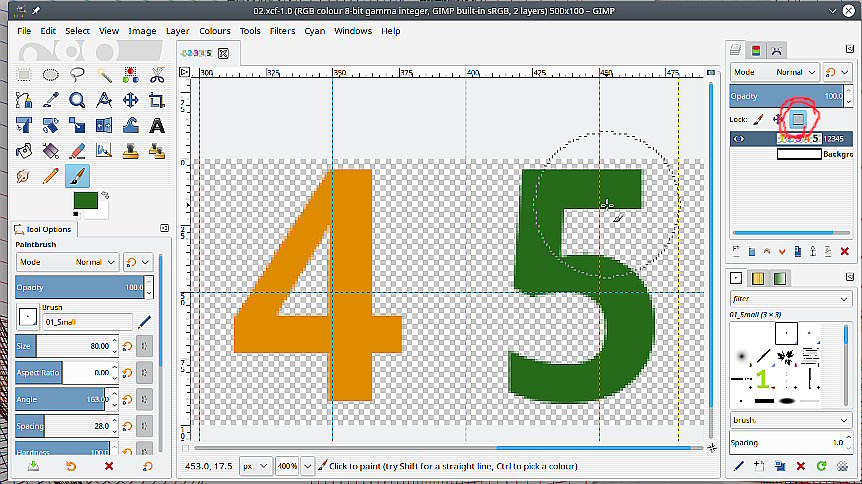This screenshot has height=484, width=862.
Task: Toggle zoom-on-resize button at ruler corner
Action: point(711,72)
